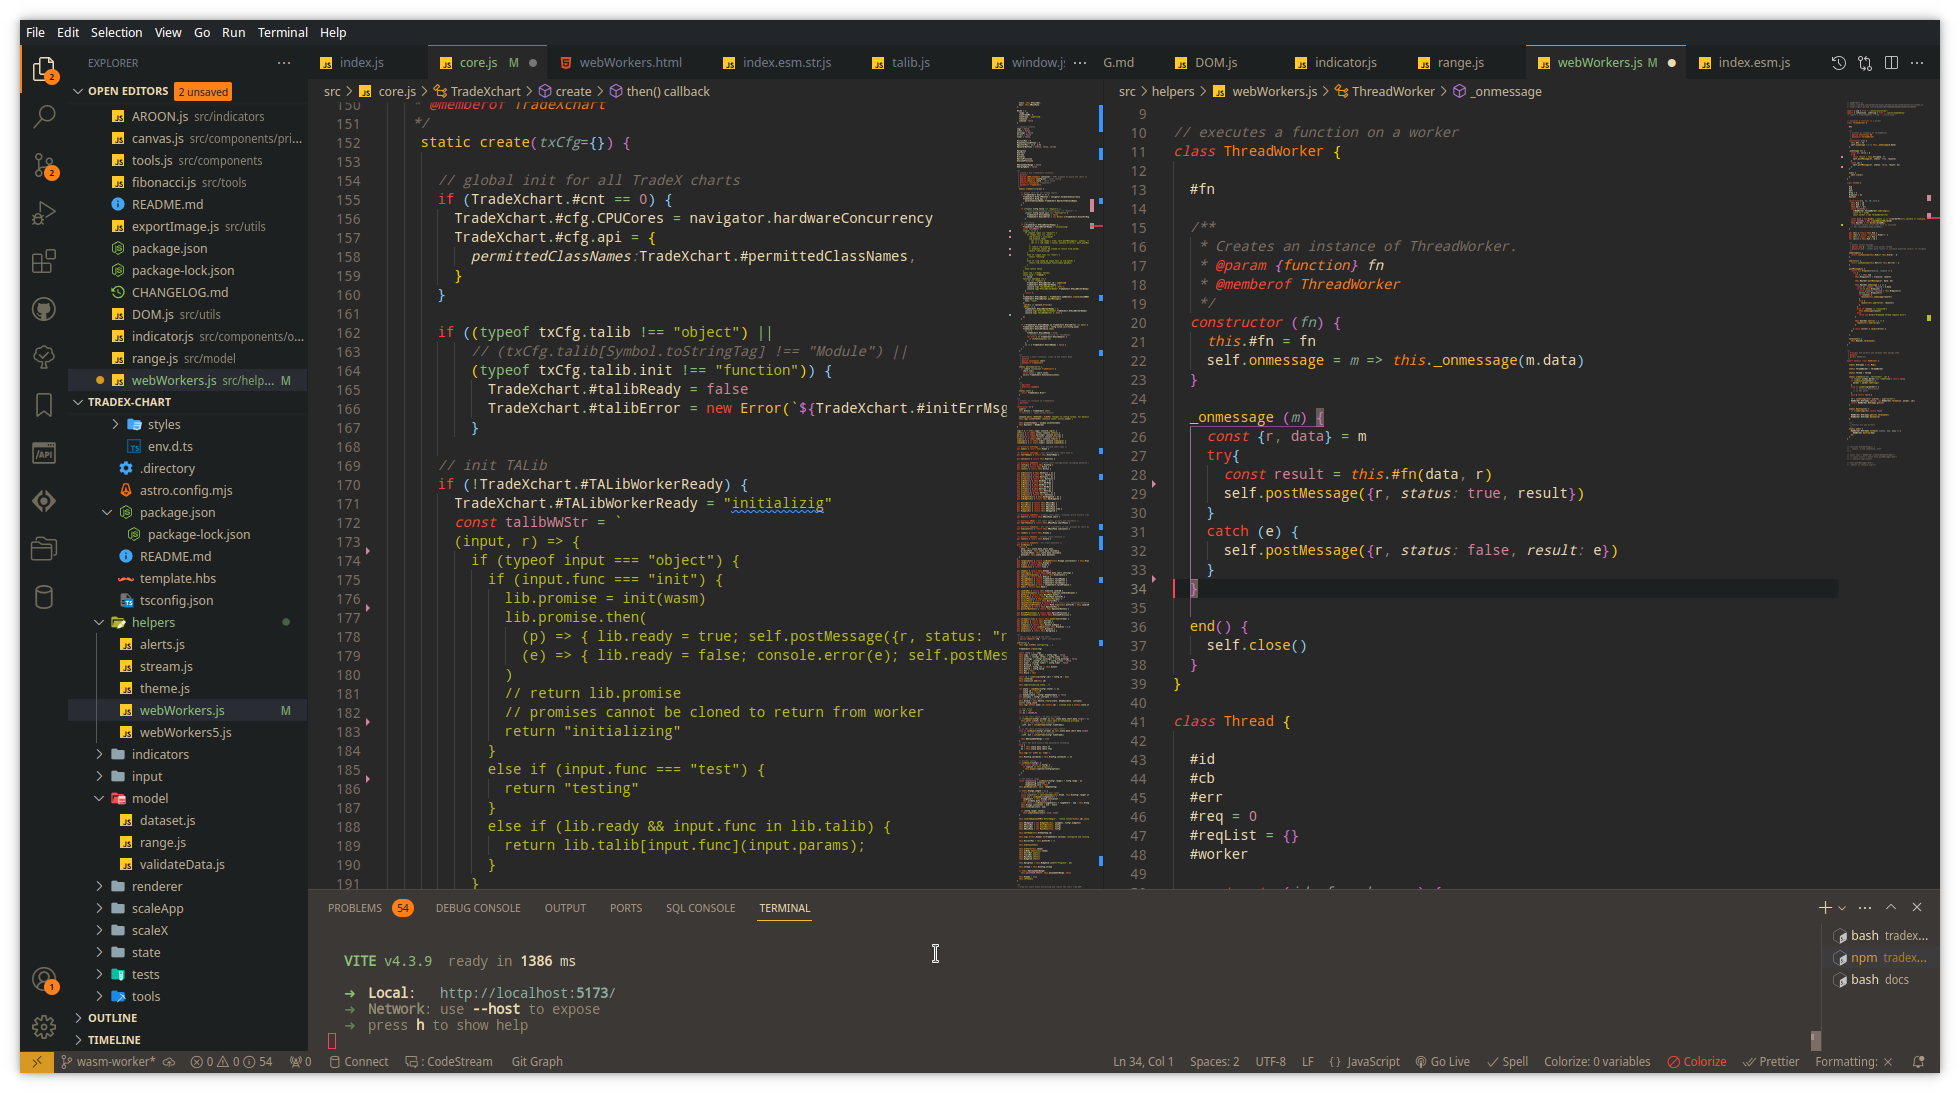Screen dimensions: 1960x1093
Task: Open validateData.js in explorer
Action: (x=182, y=864)
